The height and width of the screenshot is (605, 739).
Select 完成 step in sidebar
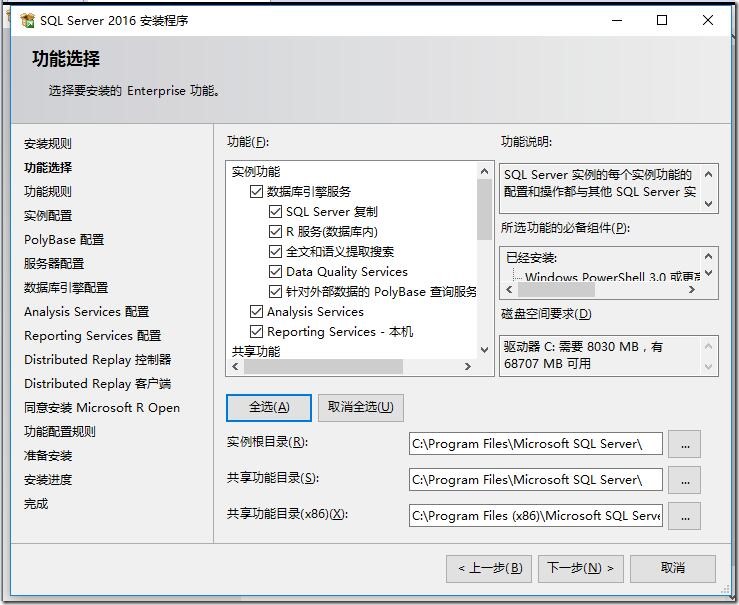(36, 504)
